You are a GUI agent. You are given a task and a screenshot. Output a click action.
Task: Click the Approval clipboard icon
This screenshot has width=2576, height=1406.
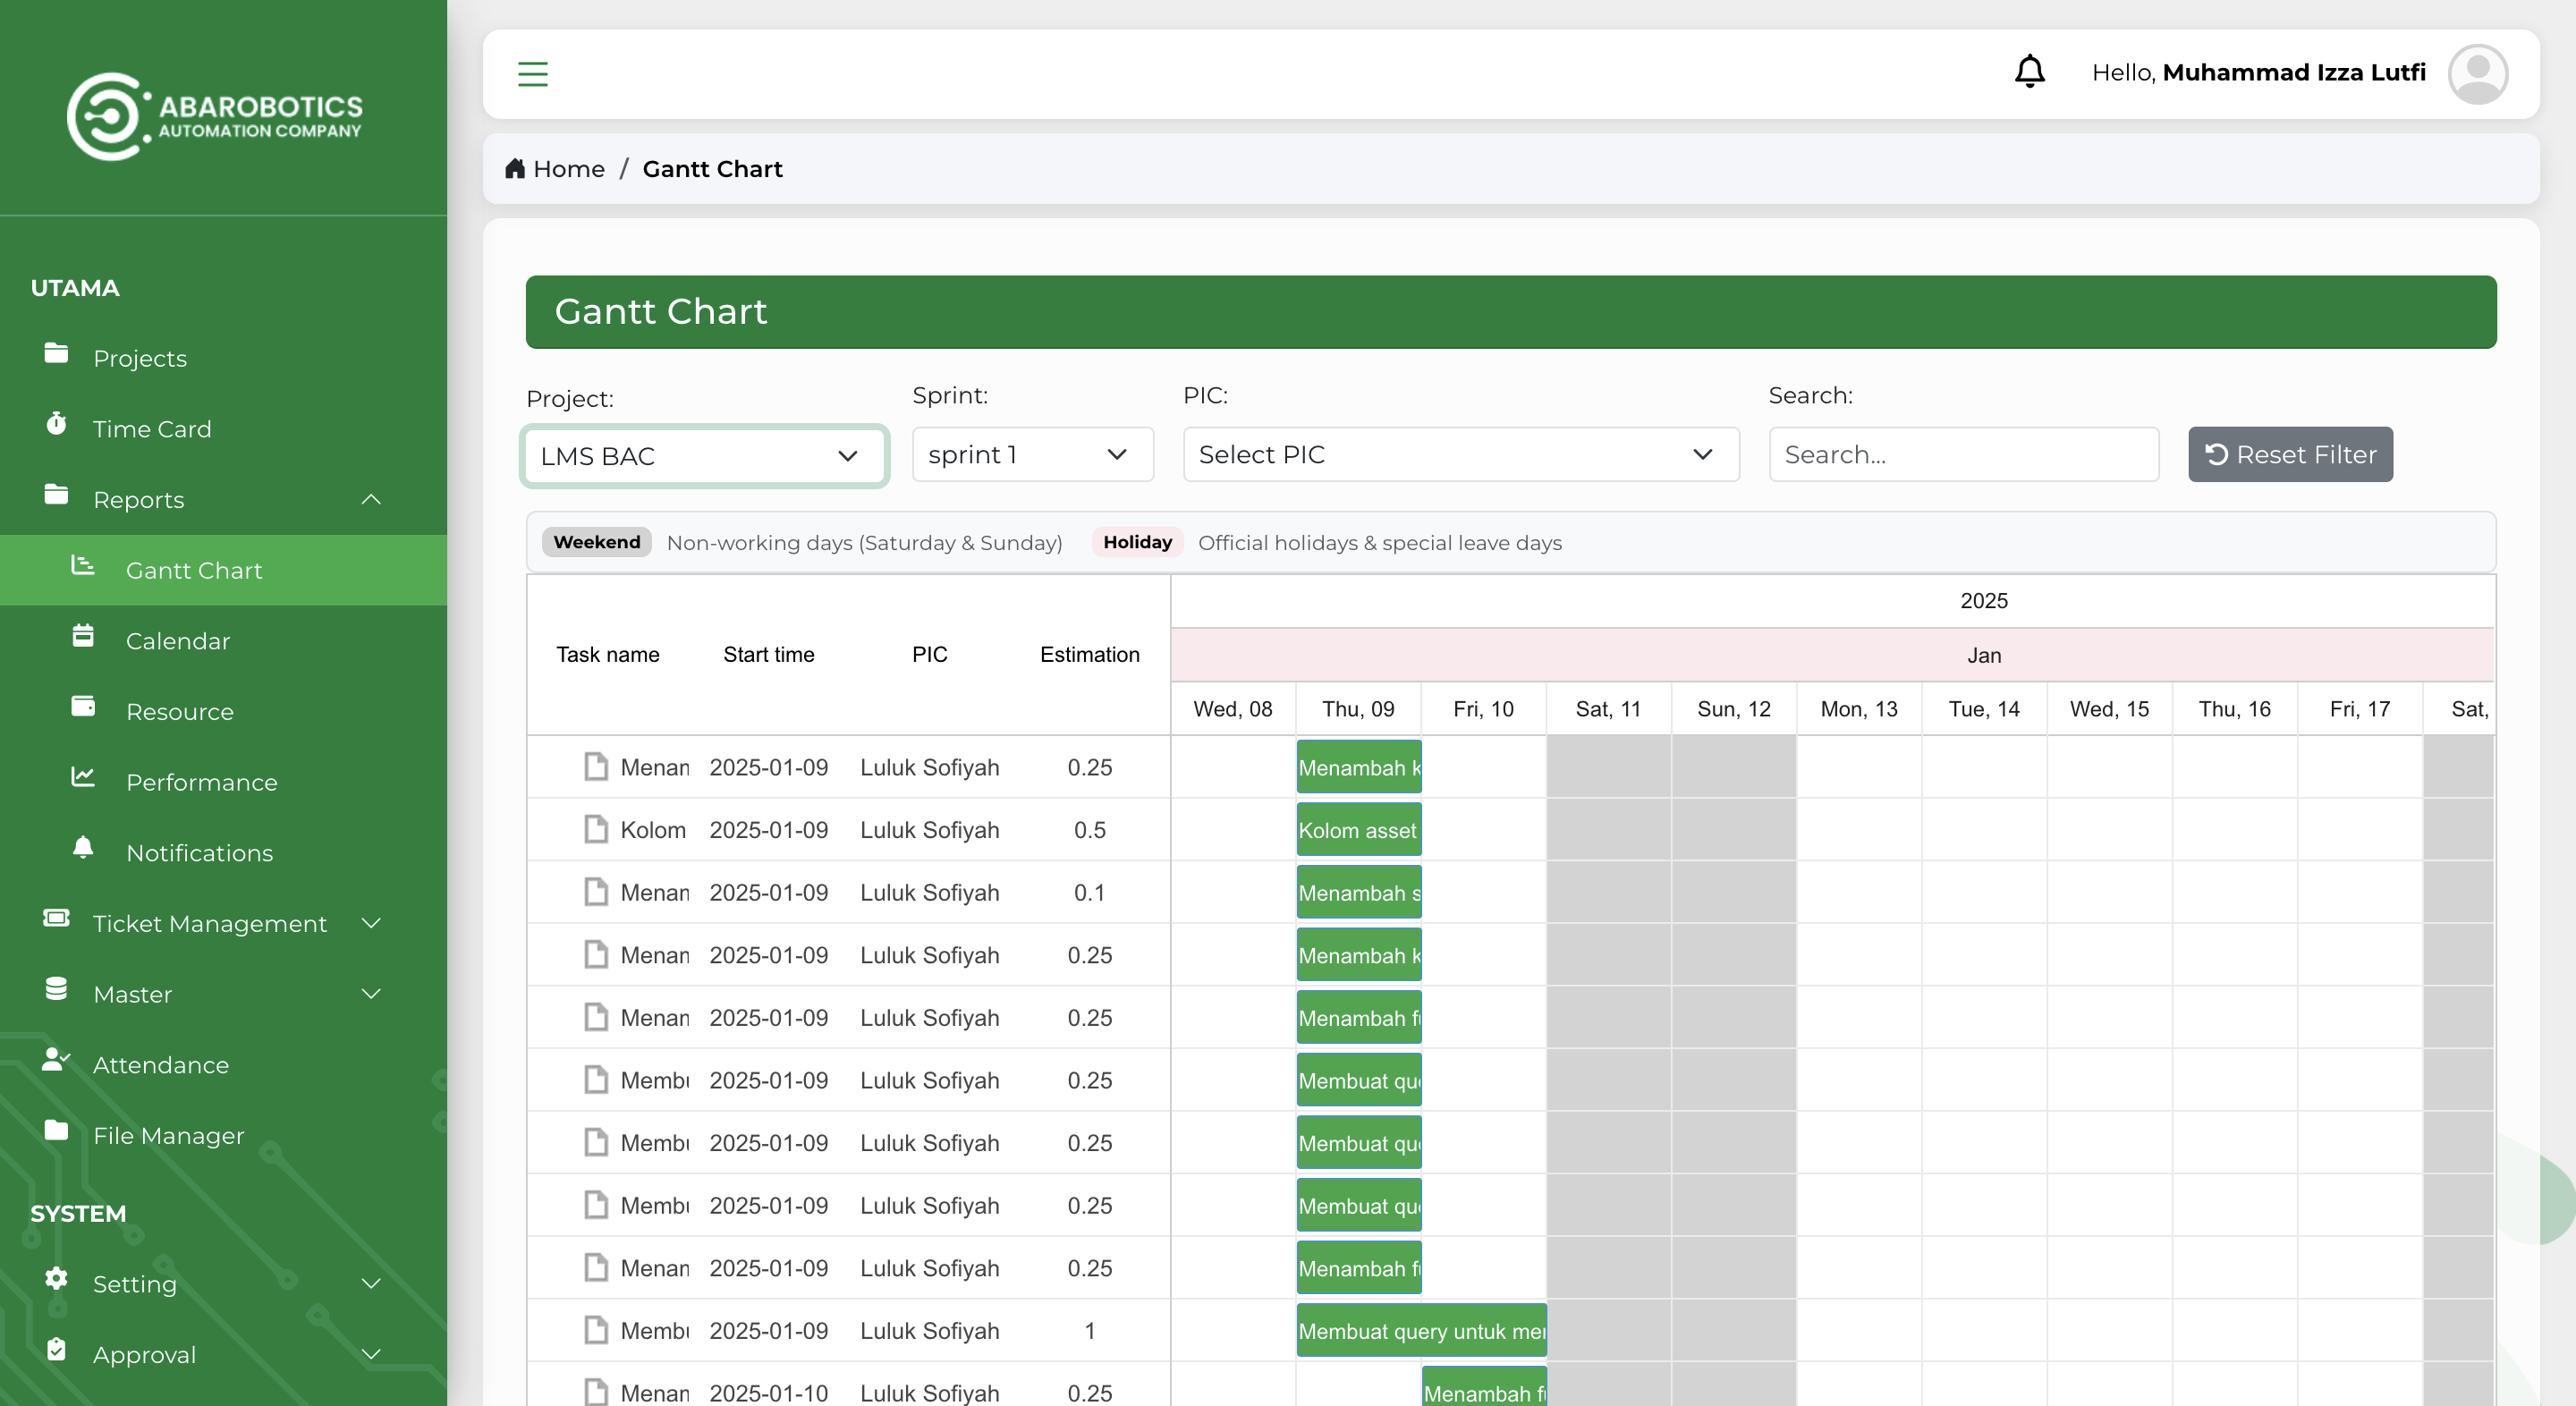(56, 1350)
